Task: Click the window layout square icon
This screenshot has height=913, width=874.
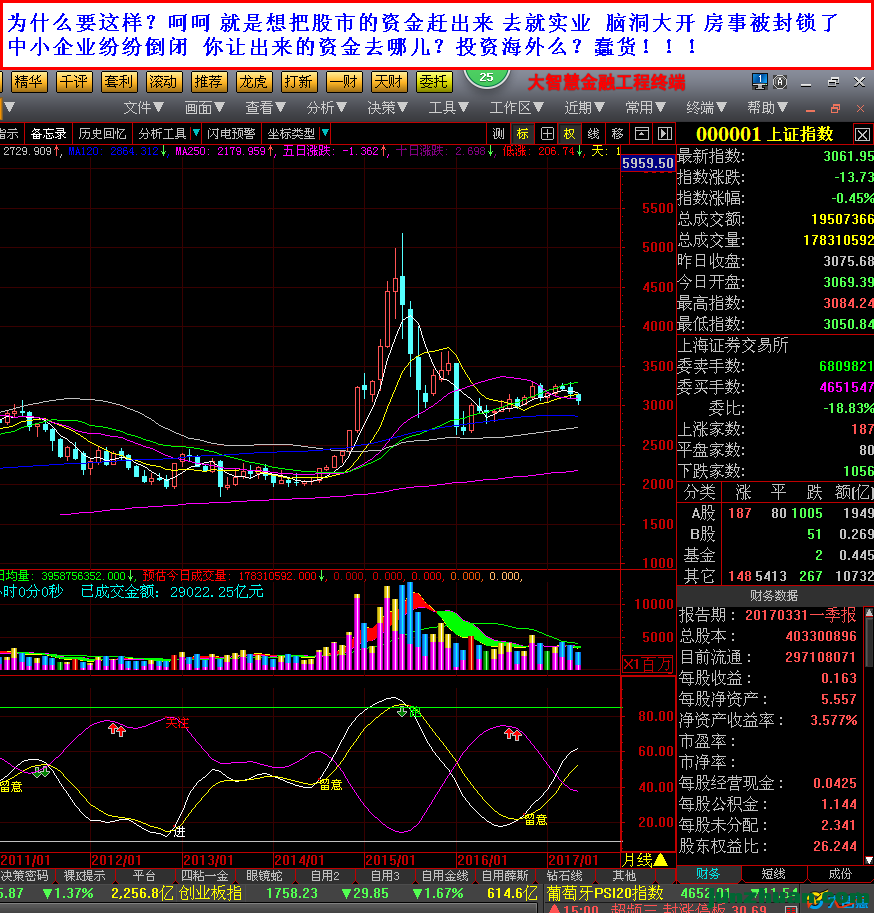Action: coord(642,134)
